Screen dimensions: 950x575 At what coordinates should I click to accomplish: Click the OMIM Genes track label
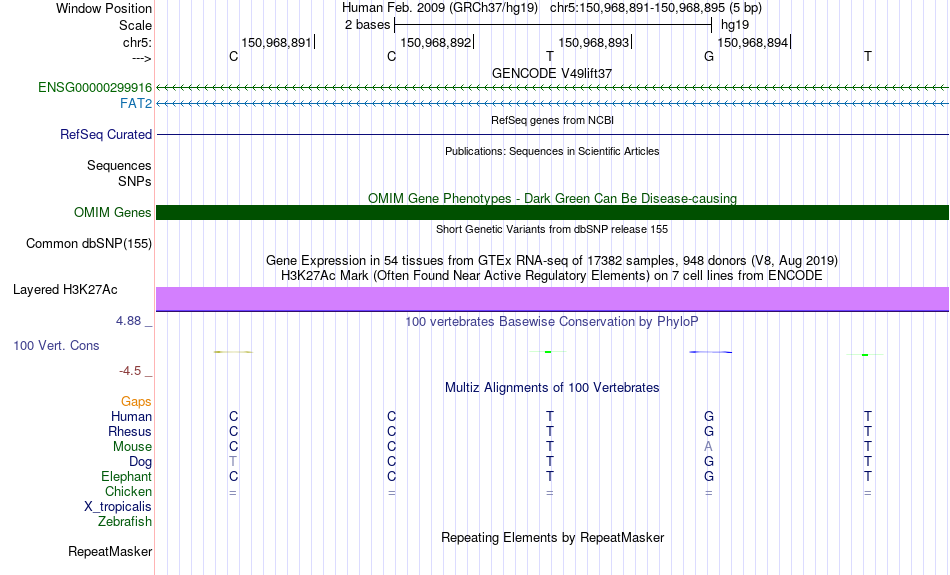(113, 213)
